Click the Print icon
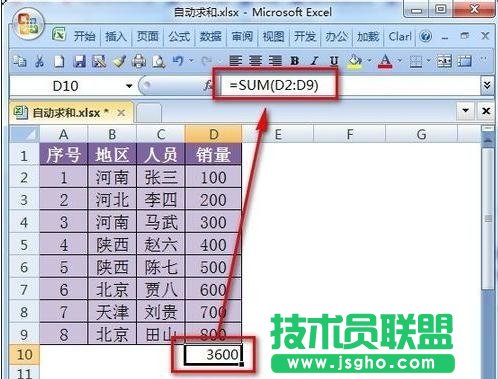Image resolution: width=498 pixels, height=379 pixels. point(138,61)
